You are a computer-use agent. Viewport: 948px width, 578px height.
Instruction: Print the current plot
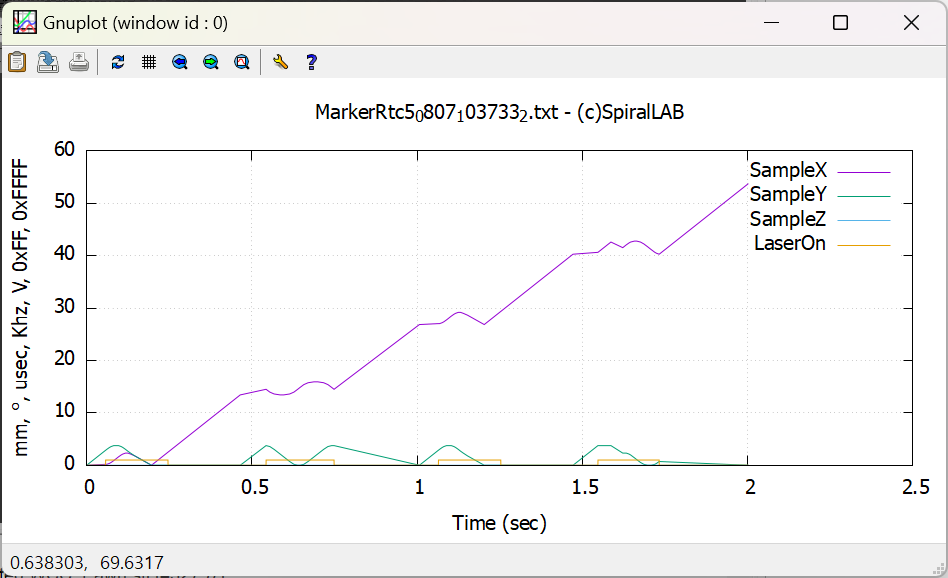(x=79, y=62)
